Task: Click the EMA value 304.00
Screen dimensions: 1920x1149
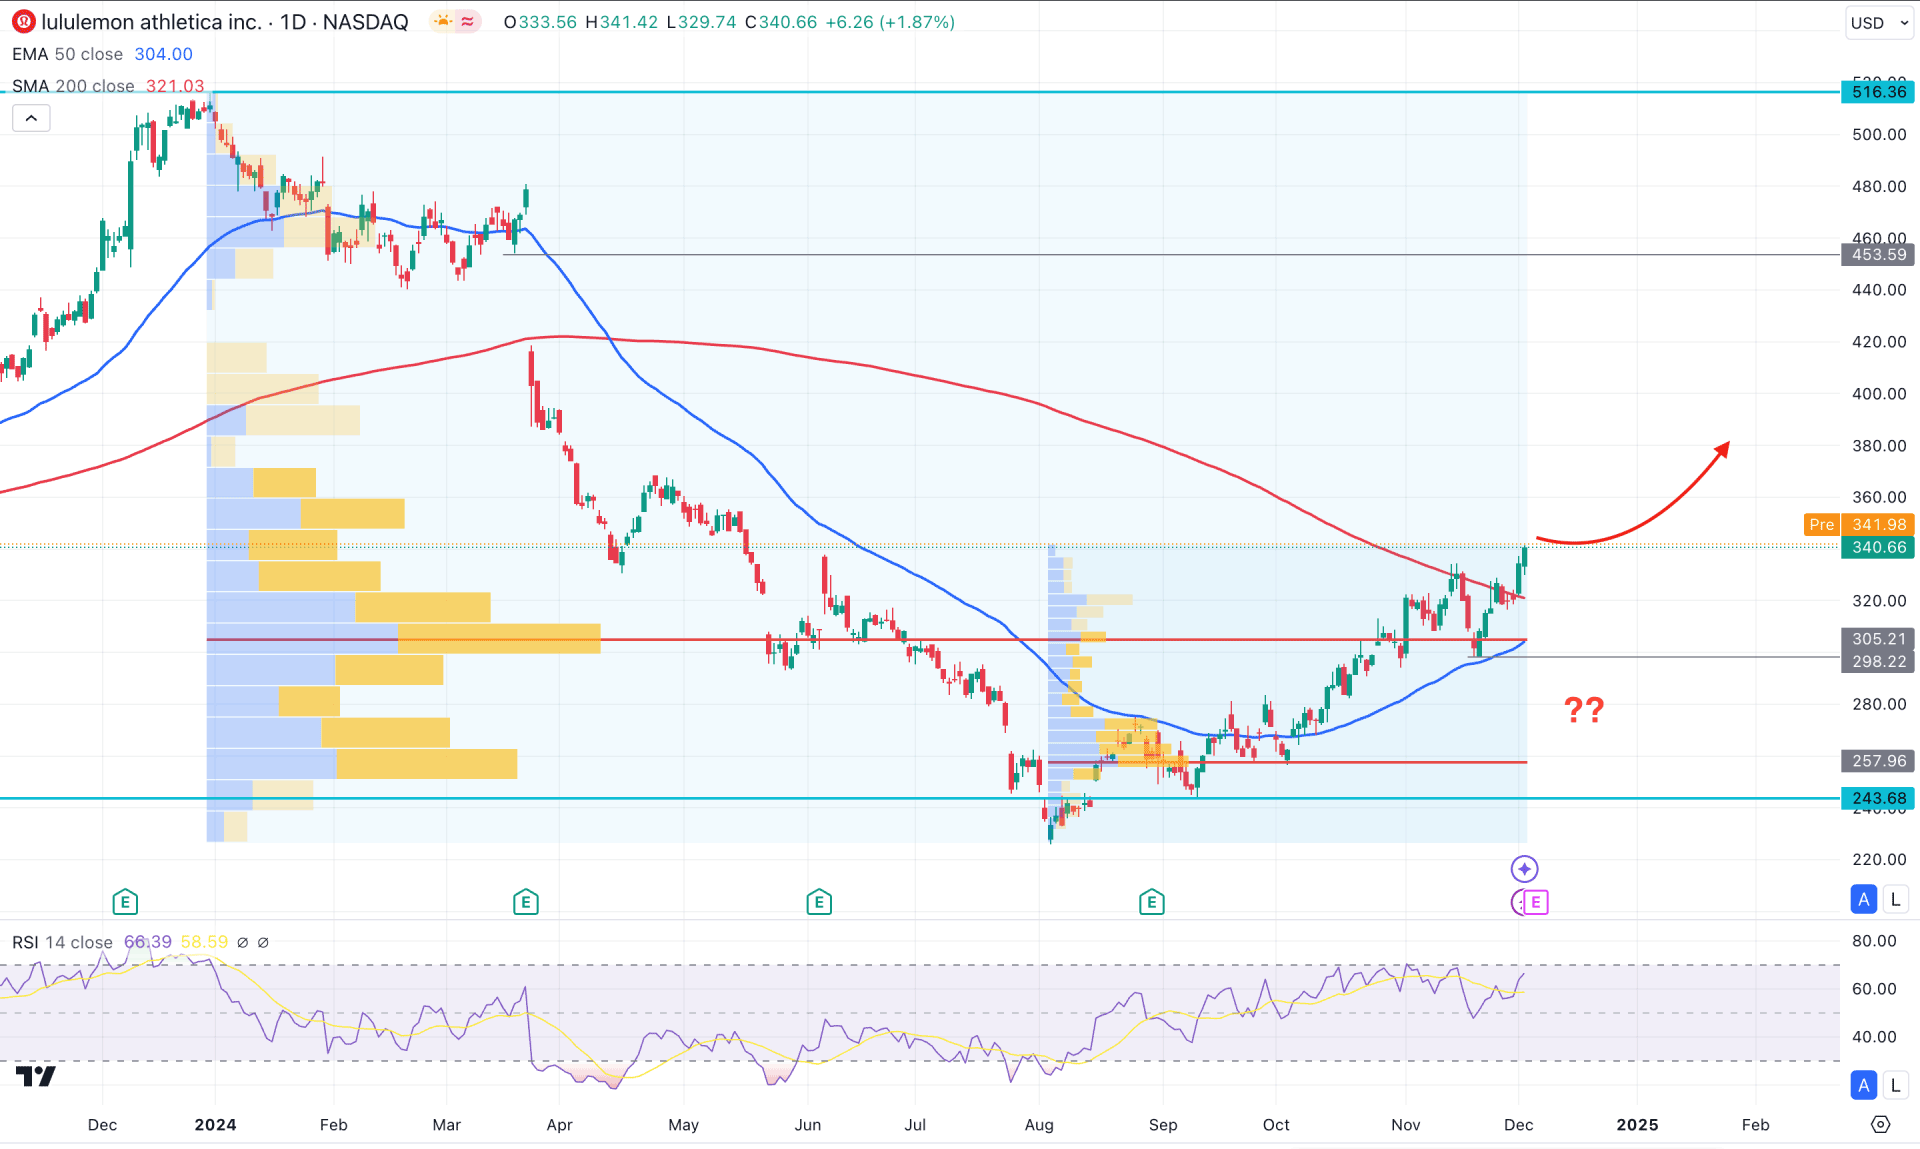Action: click(x=164, y=54)
